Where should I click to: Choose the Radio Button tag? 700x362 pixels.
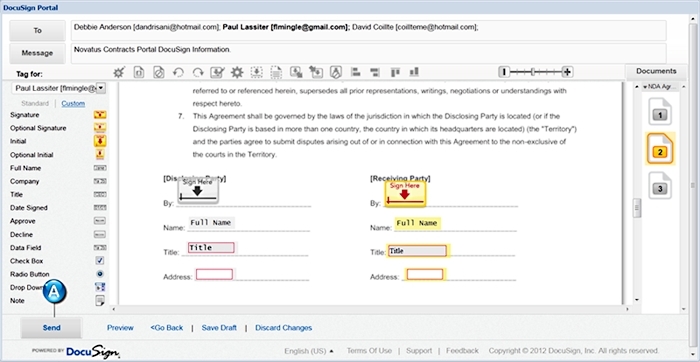(100, 274)
